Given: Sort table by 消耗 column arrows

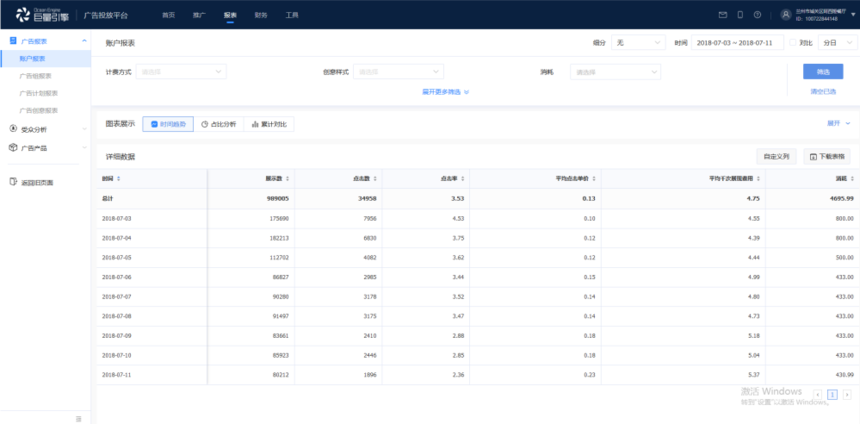Looking at the screenshot, I should pyautogui.click(x=851, y=179).
